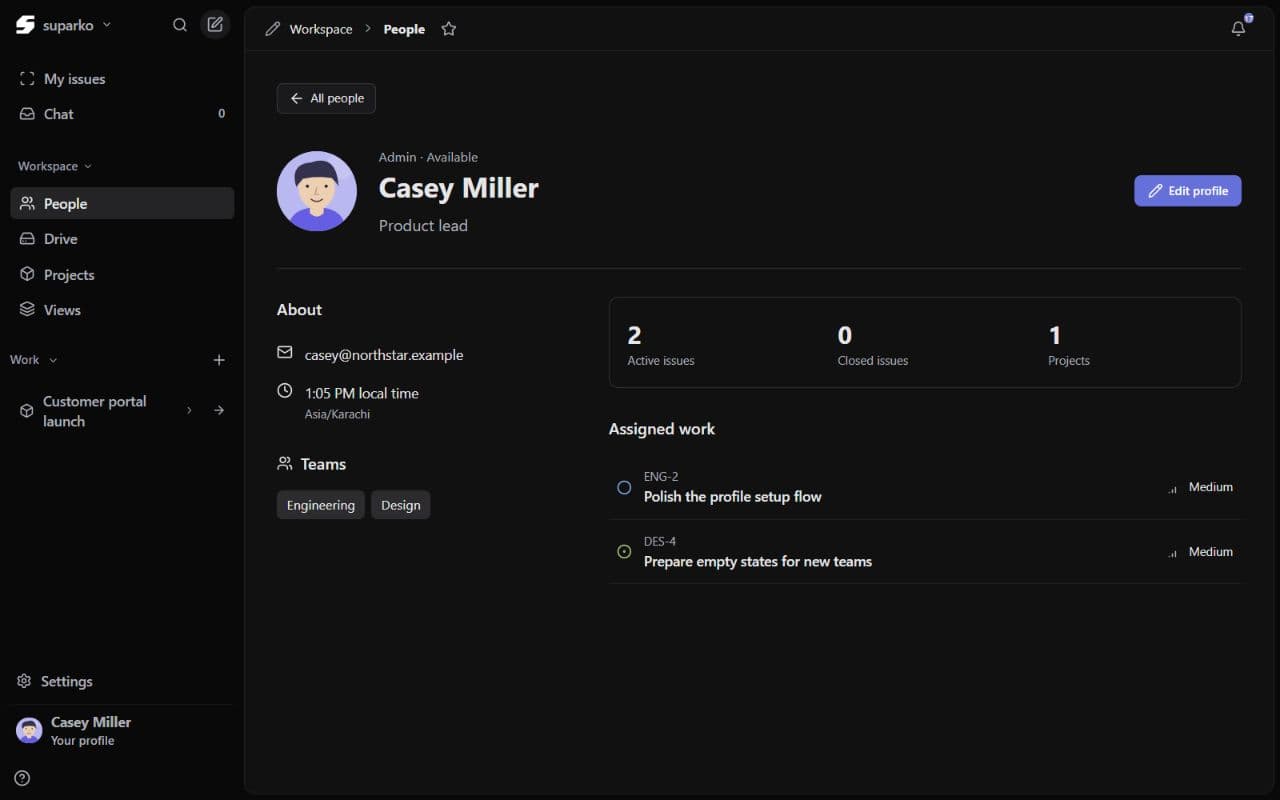Click the suparko logo icon
The width and height of the screenshot is (1280, 800).
[x=25, y=25]
